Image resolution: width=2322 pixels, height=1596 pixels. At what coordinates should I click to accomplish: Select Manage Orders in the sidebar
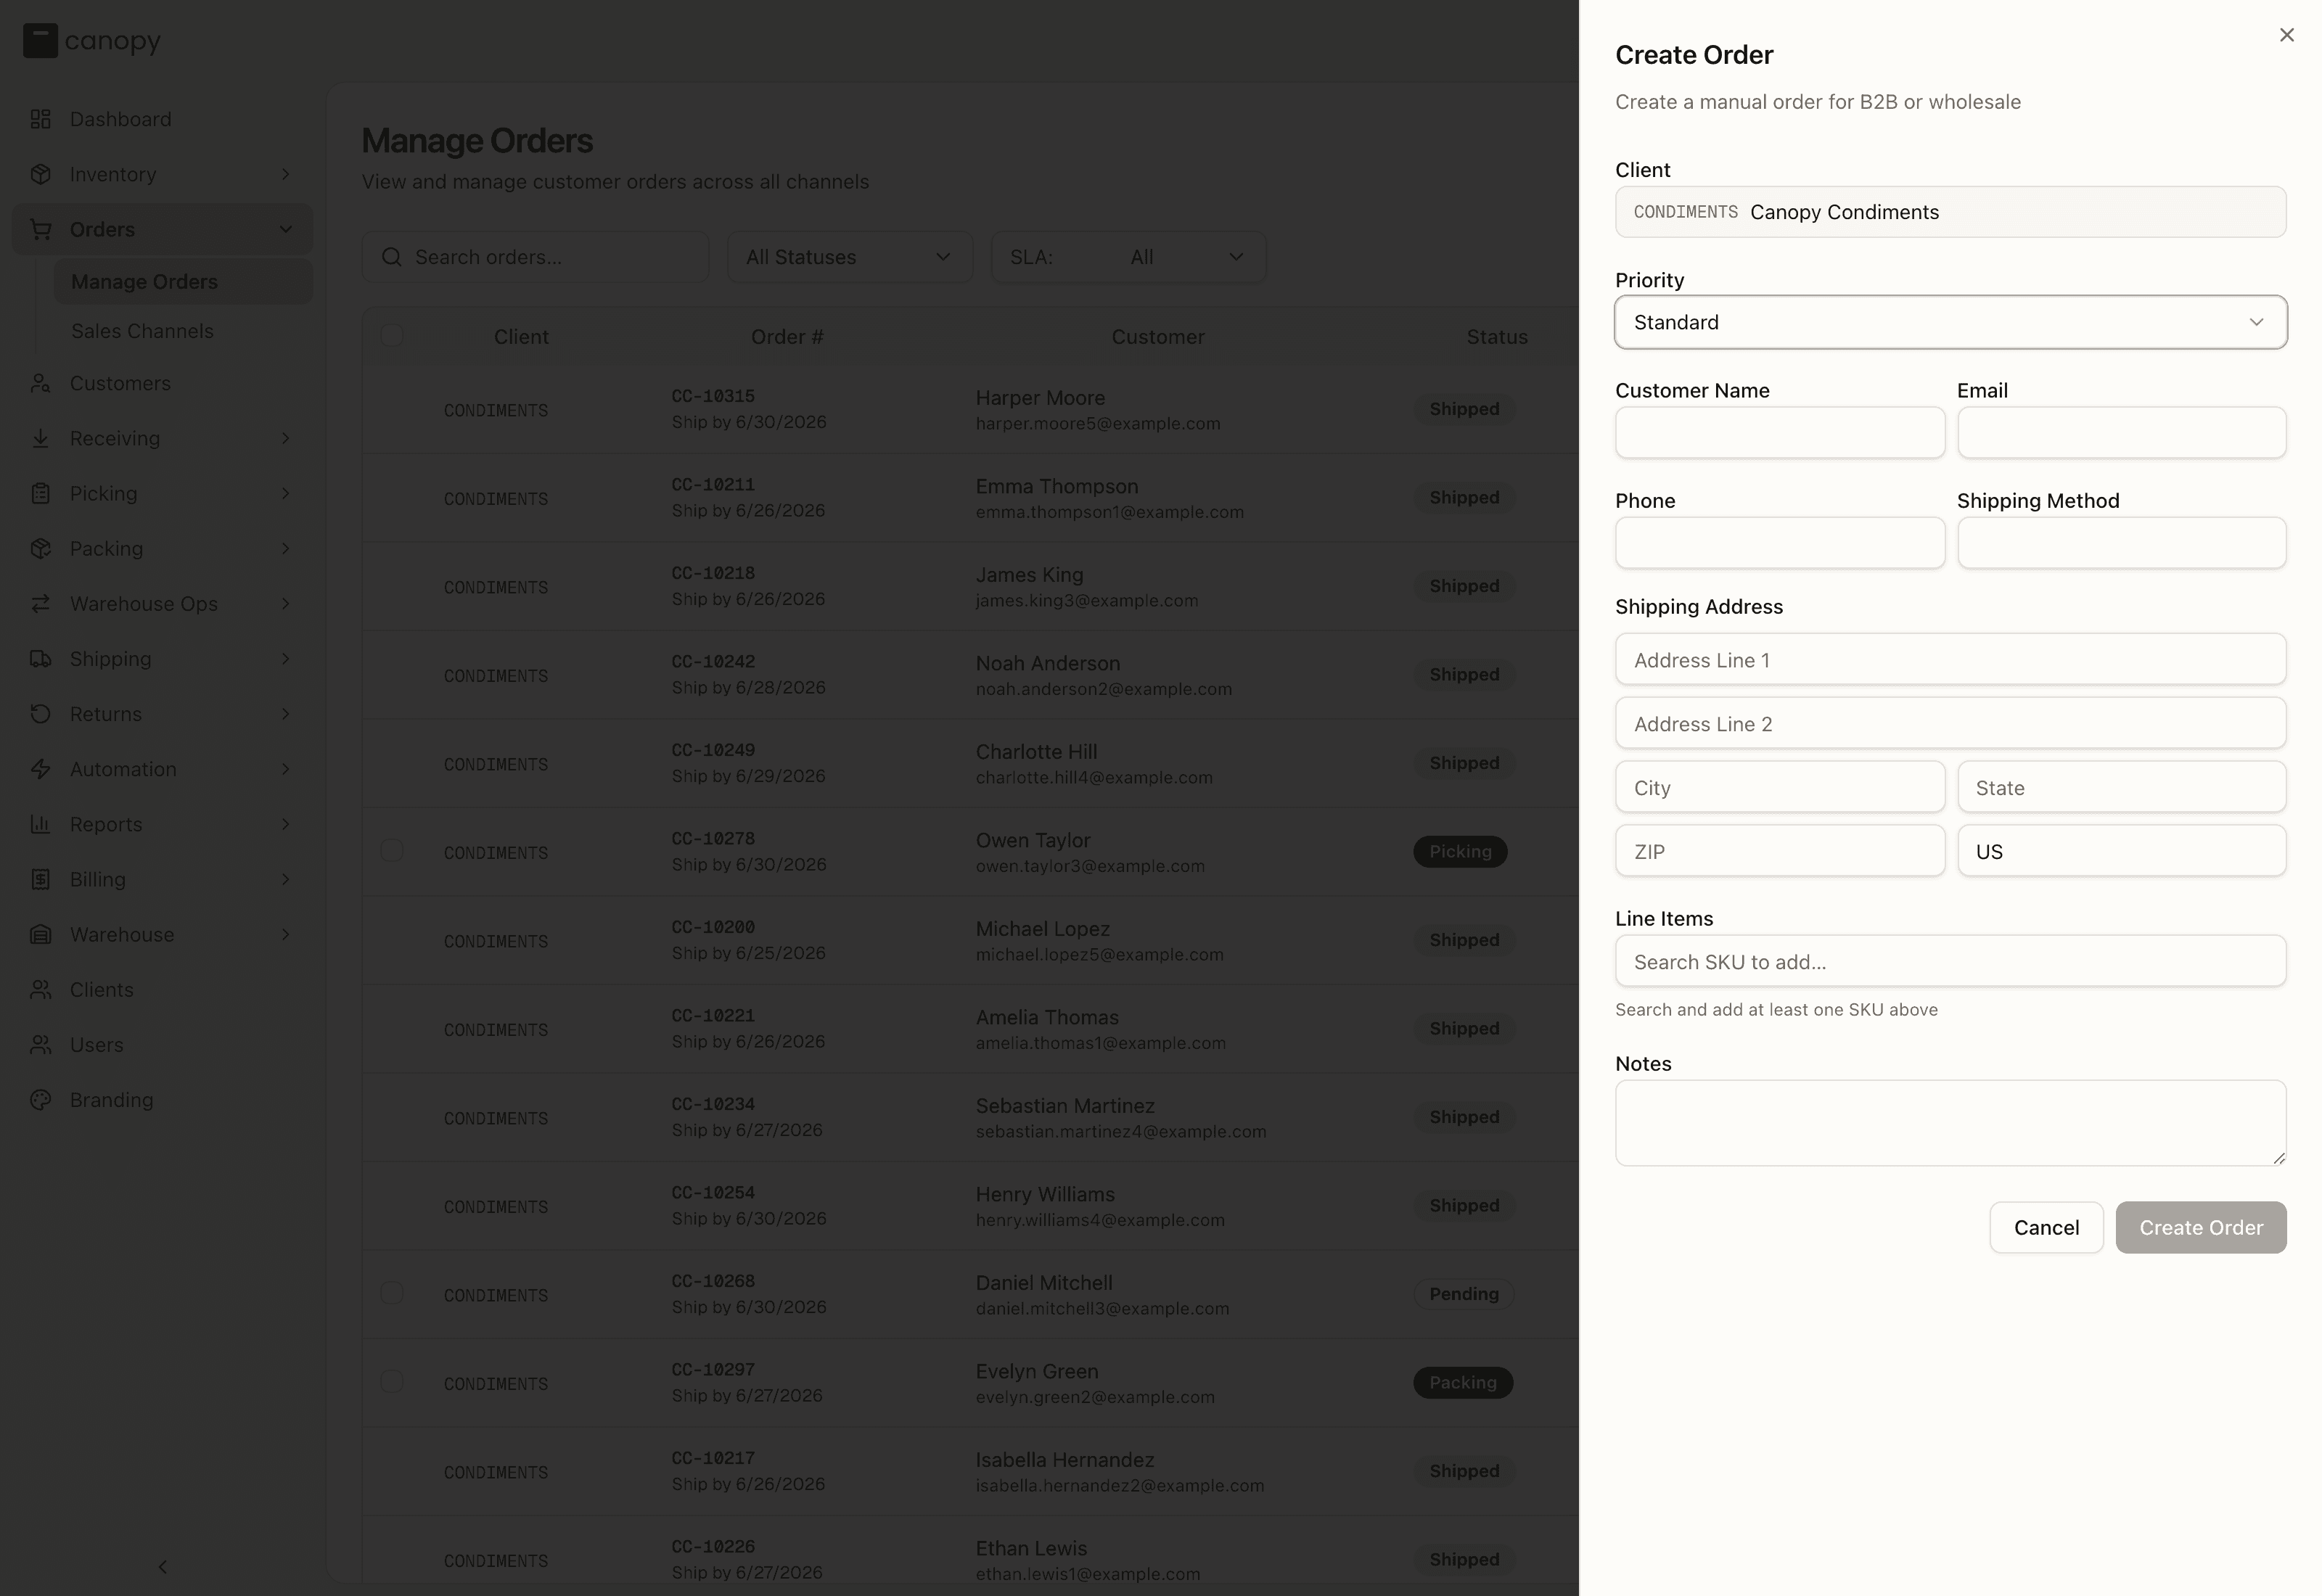pos(183,282)
